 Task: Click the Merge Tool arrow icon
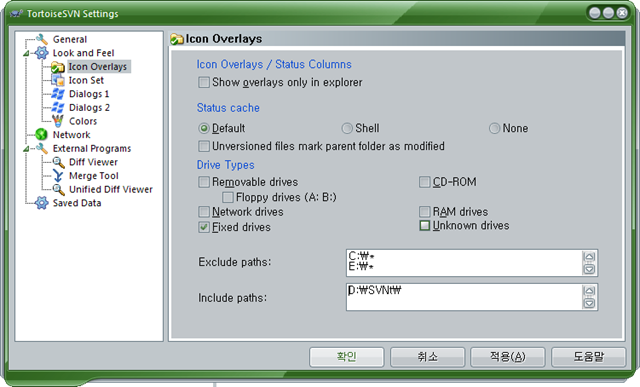click(x=58, y=176)
